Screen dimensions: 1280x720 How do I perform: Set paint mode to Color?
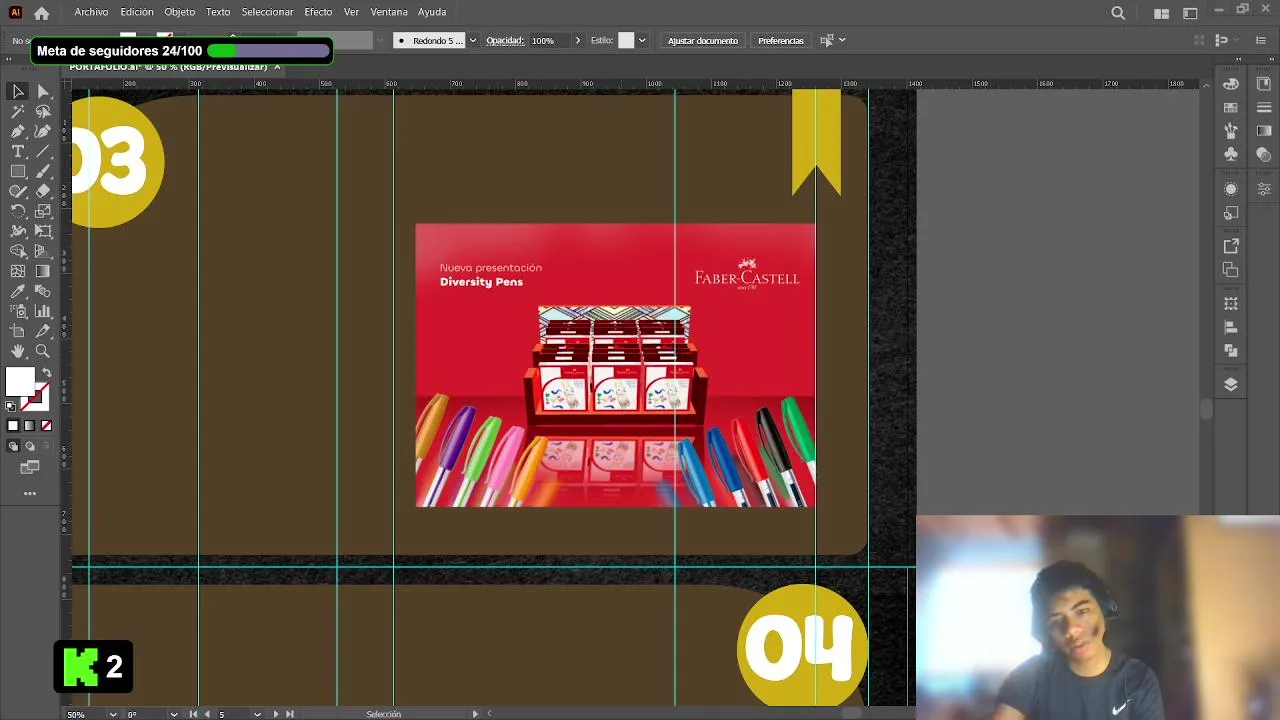pyautogui.click(x=13, y=426)
